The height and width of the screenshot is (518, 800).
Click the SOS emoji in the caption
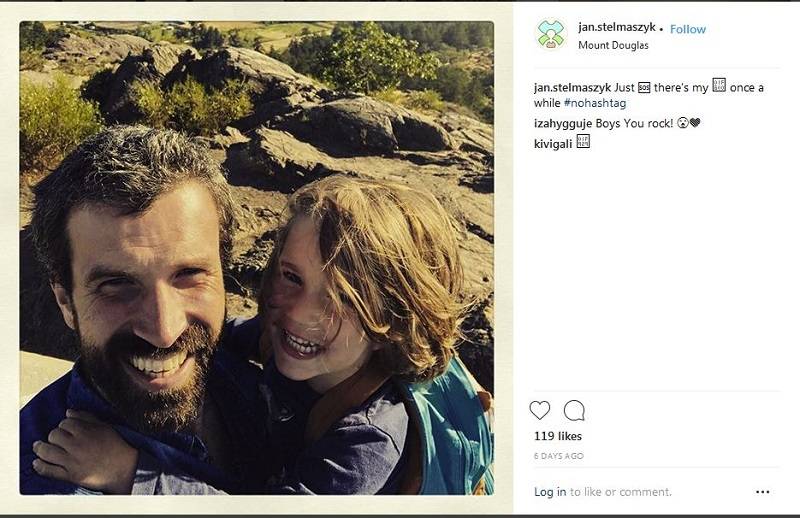(645, 88)
